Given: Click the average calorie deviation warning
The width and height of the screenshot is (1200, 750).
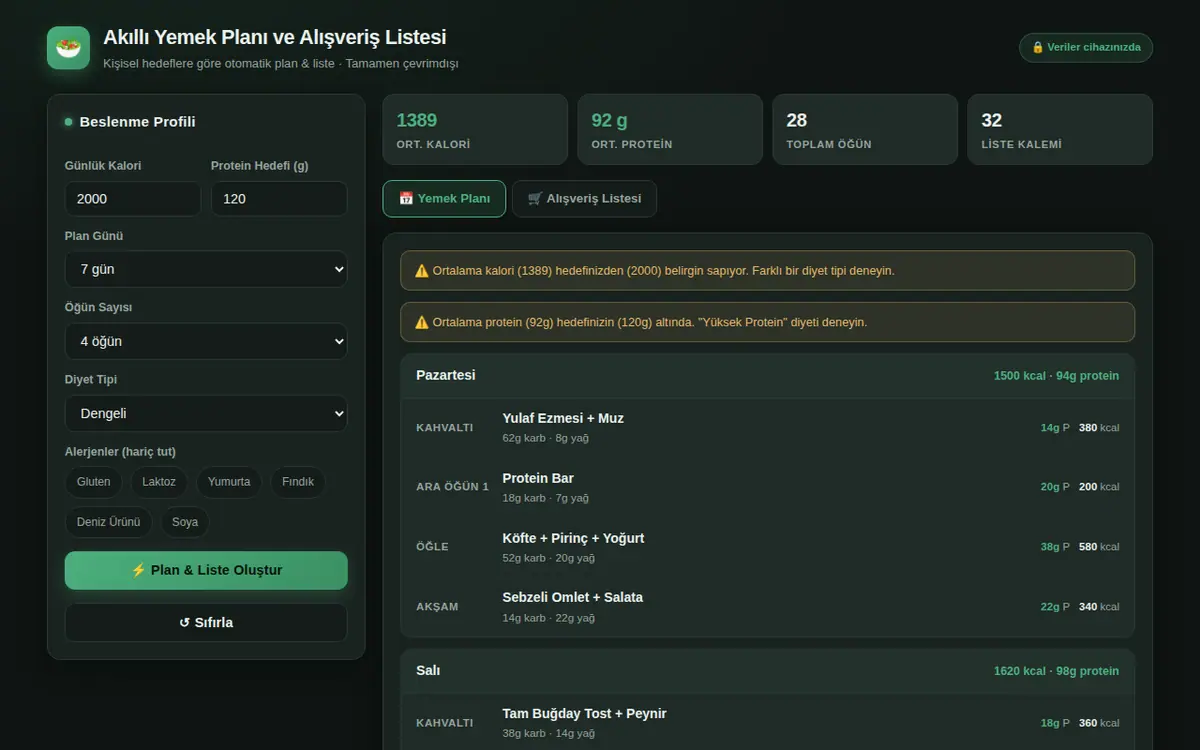Looking at the screenshot, I should (768, 270).
